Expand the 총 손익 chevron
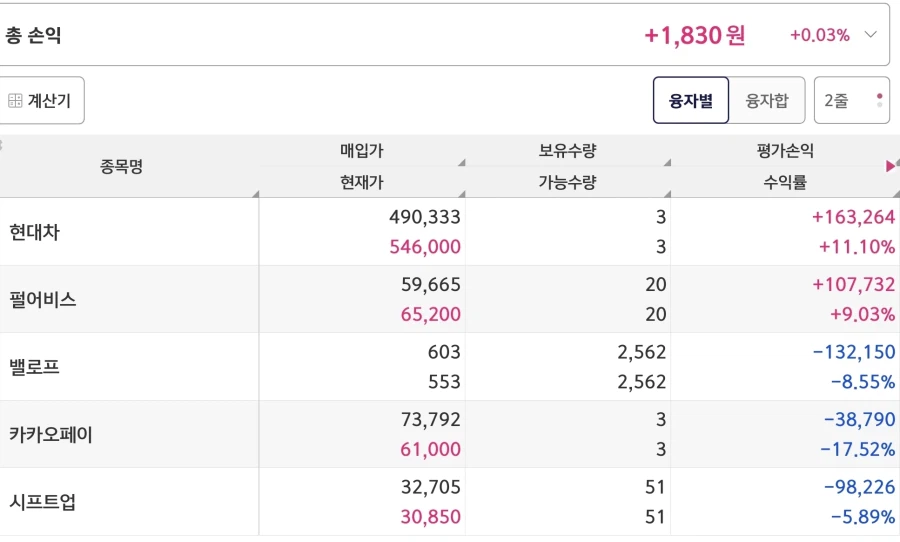Image resolution: width=900 pixels, height=542 pixels. [x=871, y=34]
